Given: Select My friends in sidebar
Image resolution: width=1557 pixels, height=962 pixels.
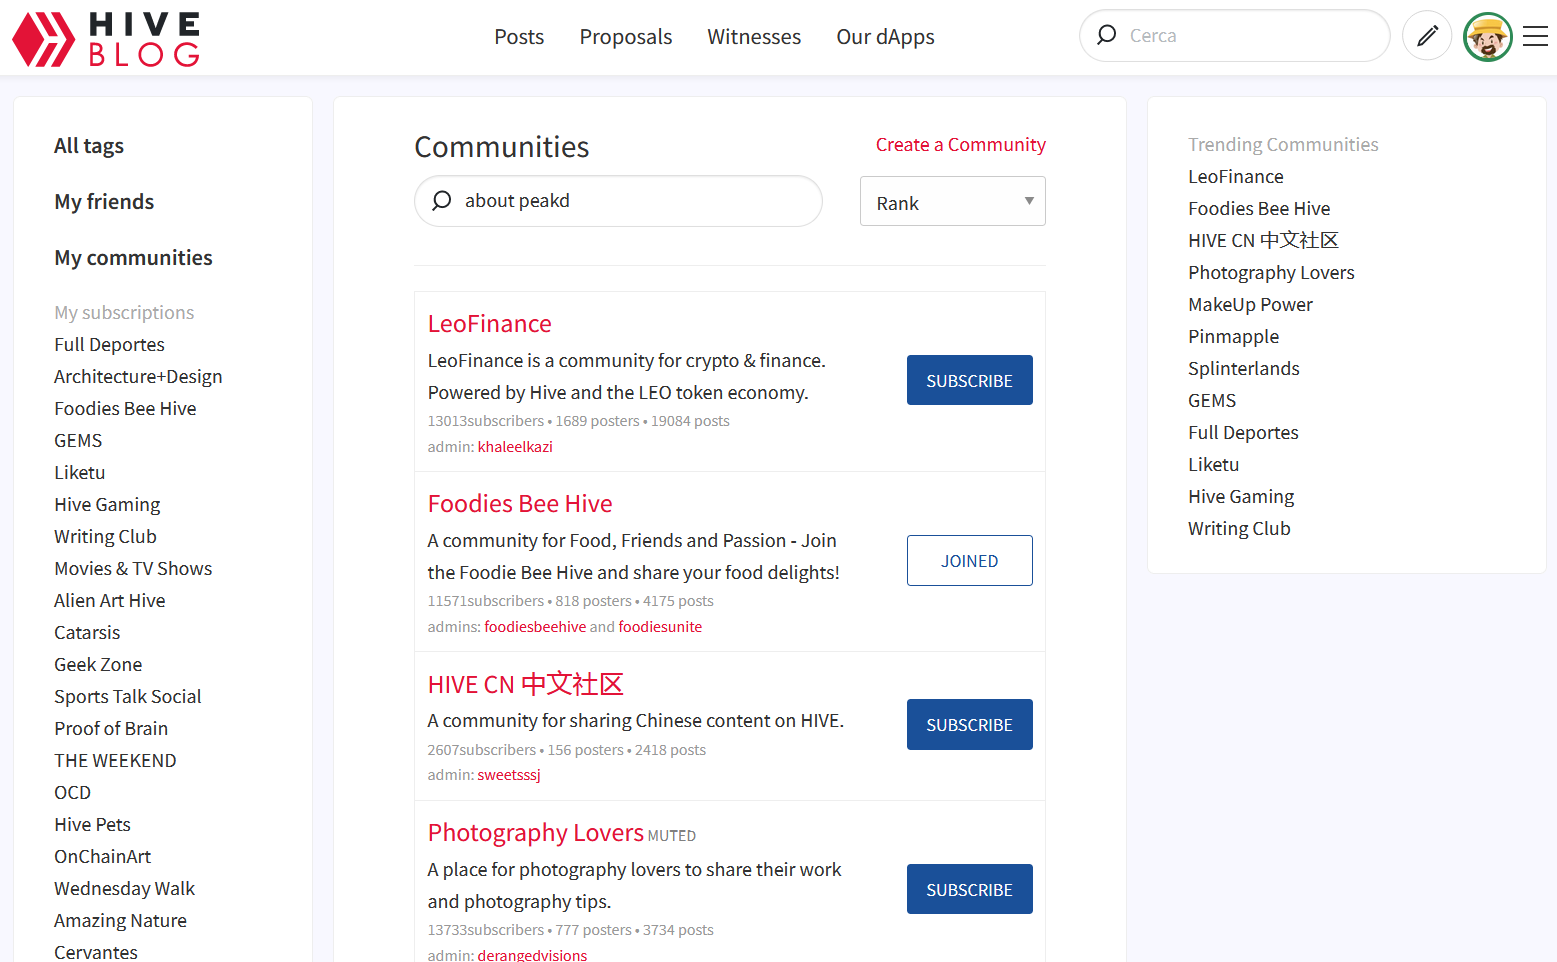Looking at the screenshot, I should [x=104, y=202].
